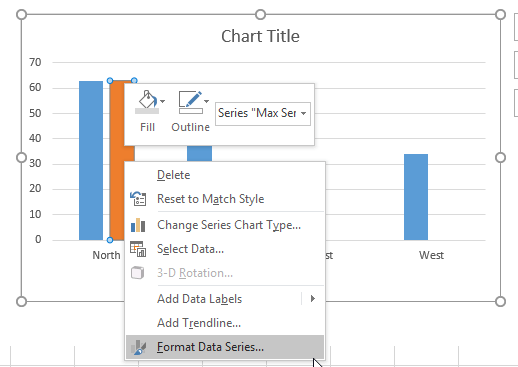The width and height of the screenshot is (518, 367).
Task: Expand the Add Data Labels submenu arrow
Action: tap(313, 299)
